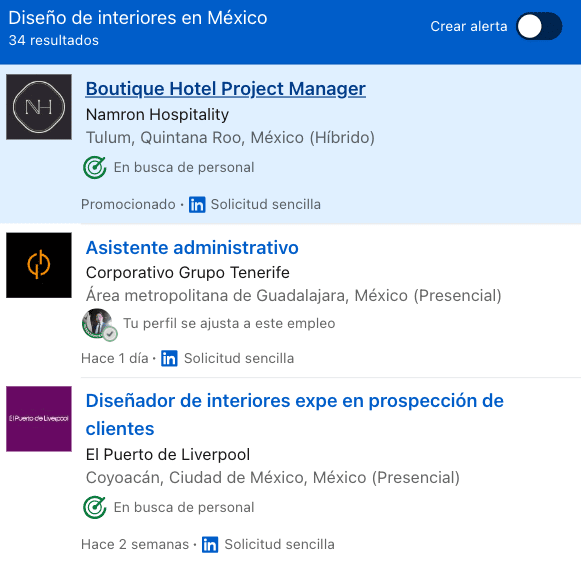This screenshot has width=581, height=561.
Task: Click the El Puerto de Liverpool company name
Action: pos(168,454)
